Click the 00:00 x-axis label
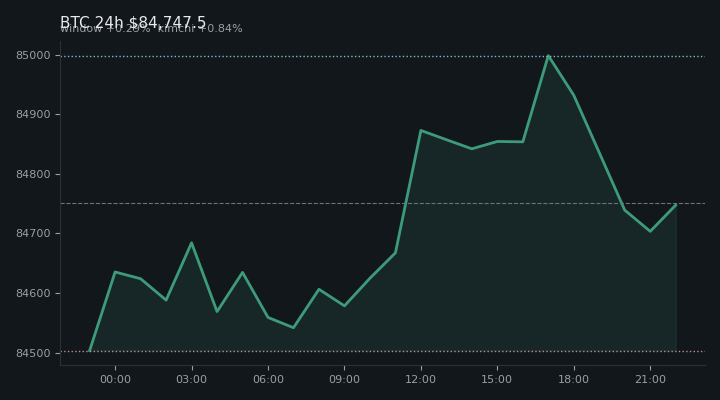The width and height of the screenshot is (720, 400). pos(115,379)
